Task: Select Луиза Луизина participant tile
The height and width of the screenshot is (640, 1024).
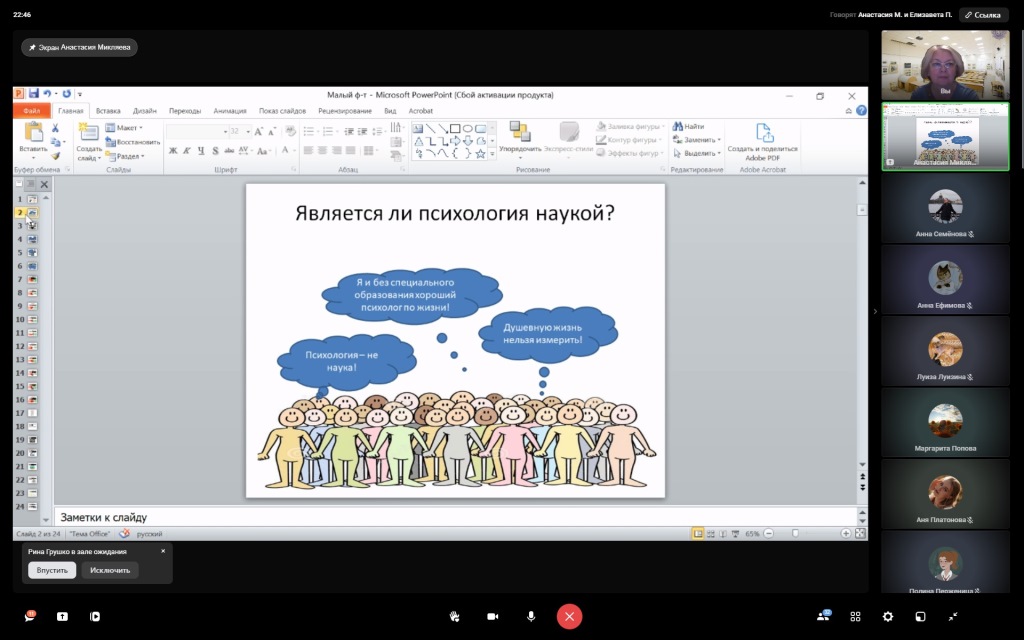Action: point(945,352)
